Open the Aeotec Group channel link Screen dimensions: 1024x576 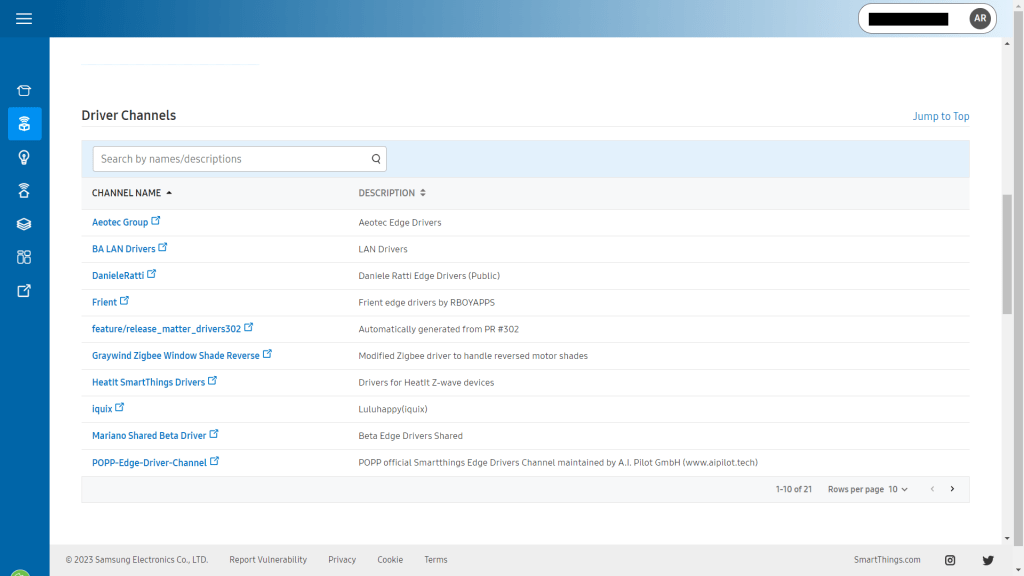[120, 222]
